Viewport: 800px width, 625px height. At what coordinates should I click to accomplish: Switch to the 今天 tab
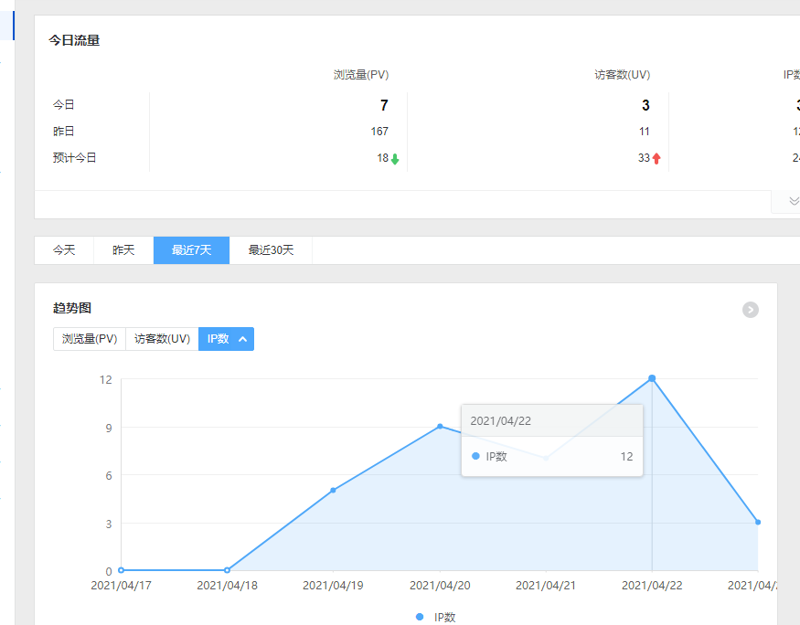[x=64, y=250]
